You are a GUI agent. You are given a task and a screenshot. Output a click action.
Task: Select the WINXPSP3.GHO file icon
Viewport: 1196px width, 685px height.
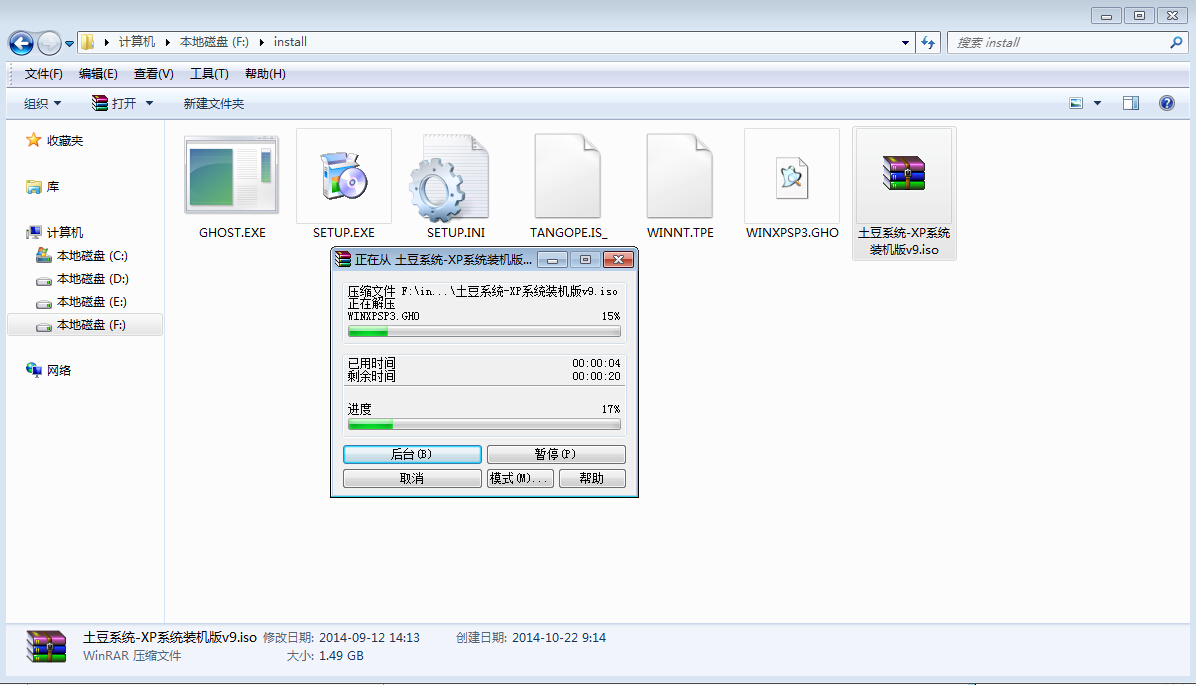(791, 176)
